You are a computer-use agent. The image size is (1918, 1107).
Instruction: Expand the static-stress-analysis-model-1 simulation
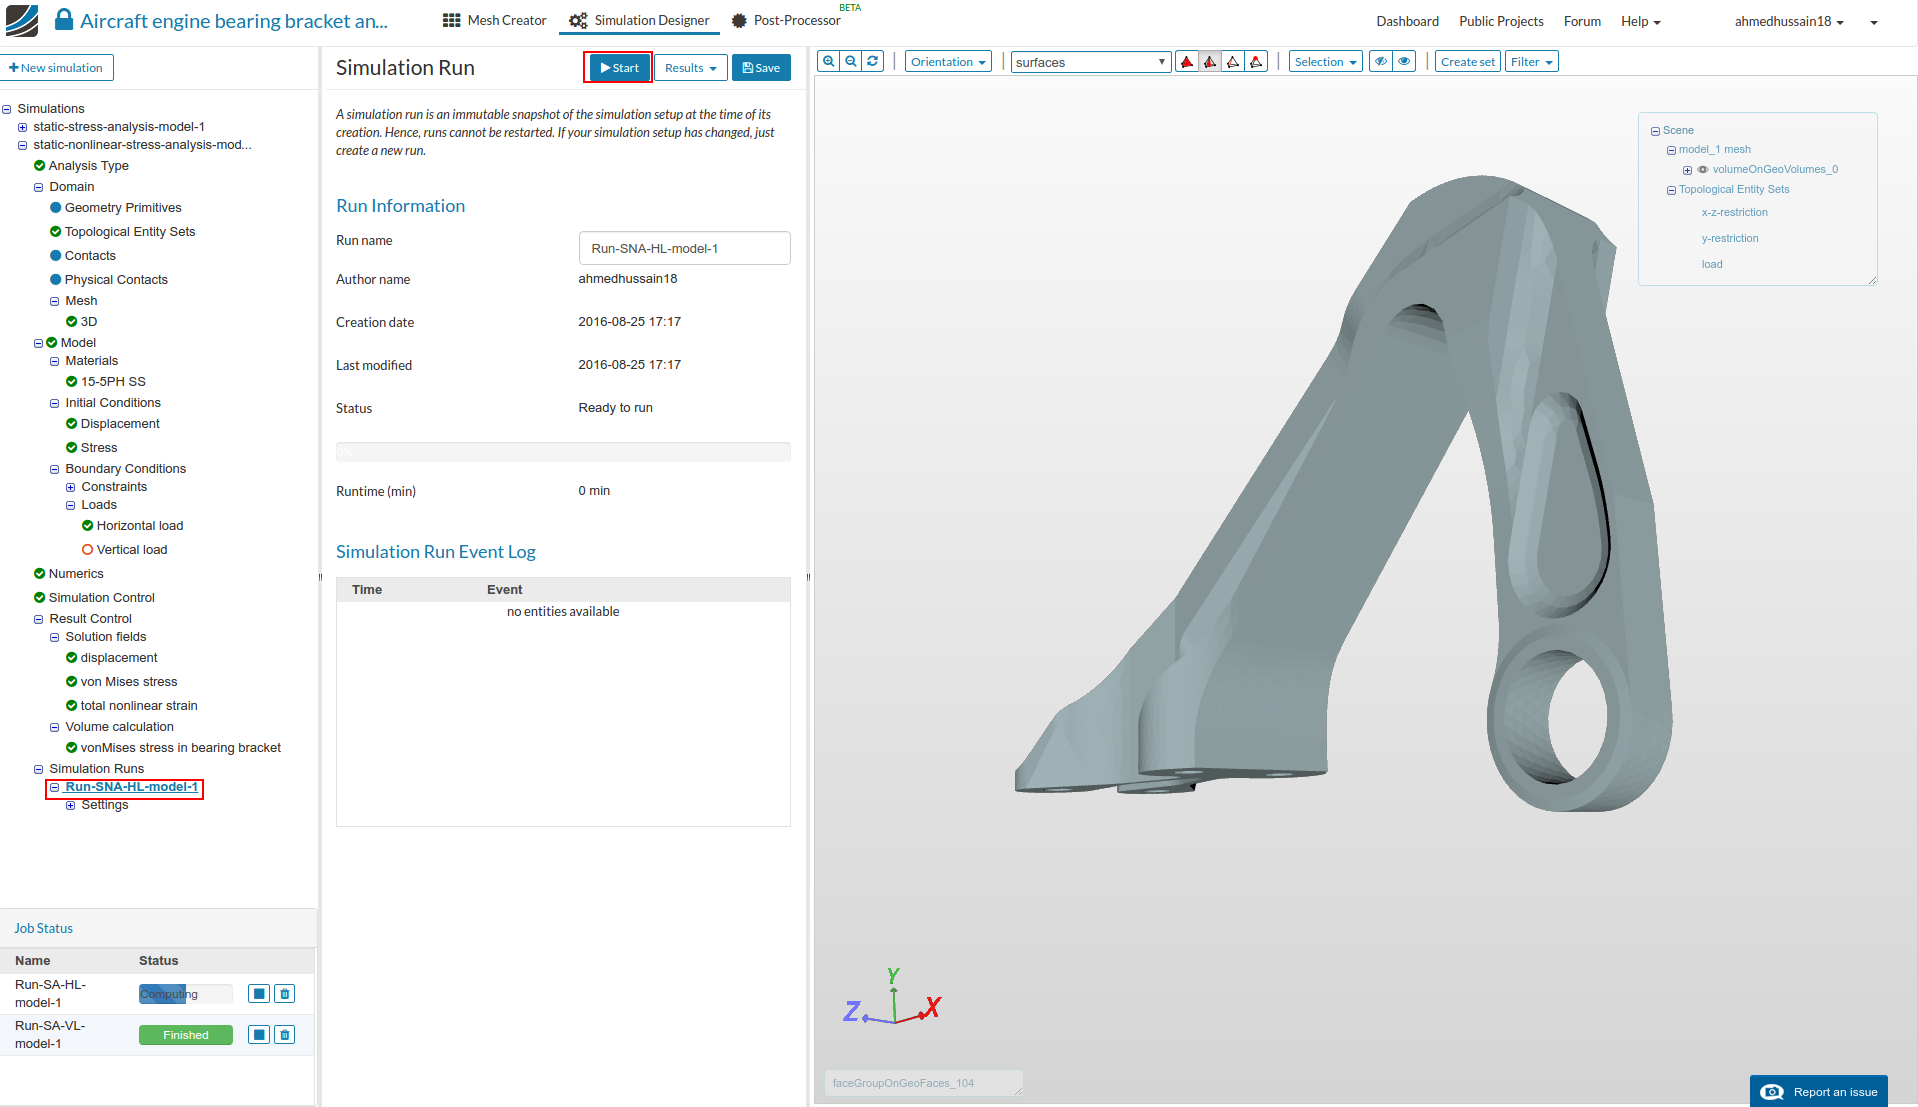pyautogui.click(x=22, y=127)
